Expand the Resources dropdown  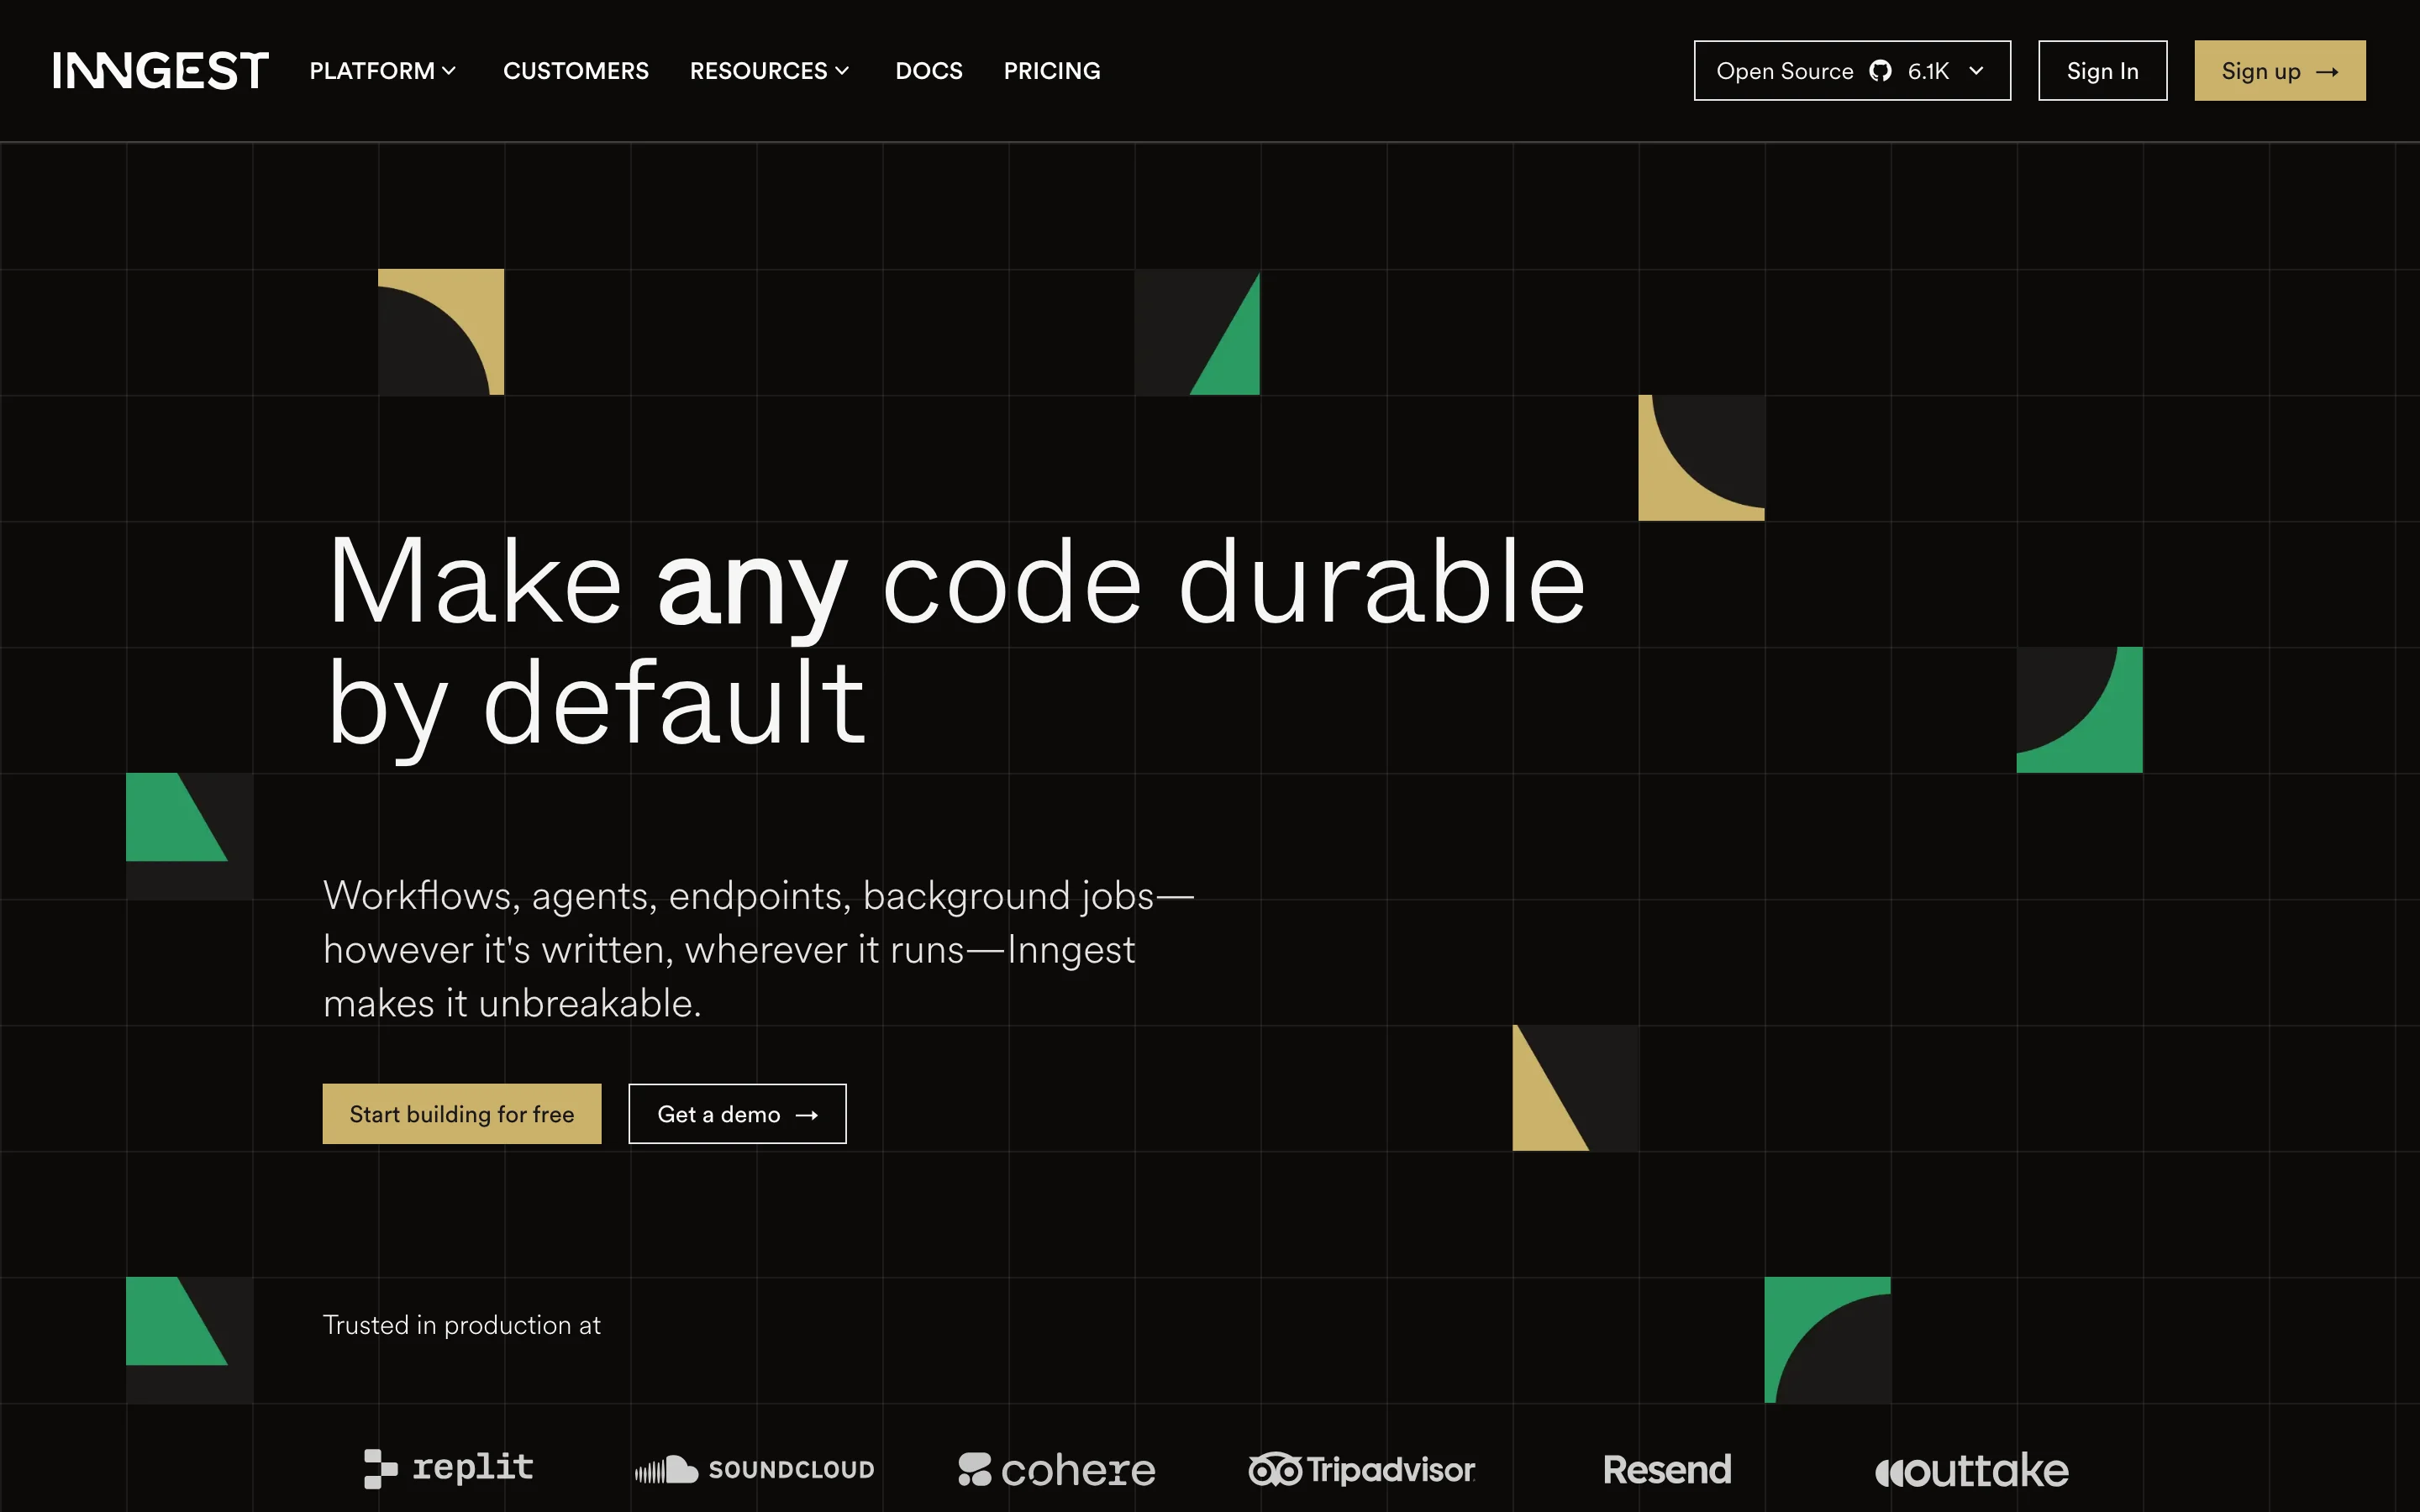point(769,71)
